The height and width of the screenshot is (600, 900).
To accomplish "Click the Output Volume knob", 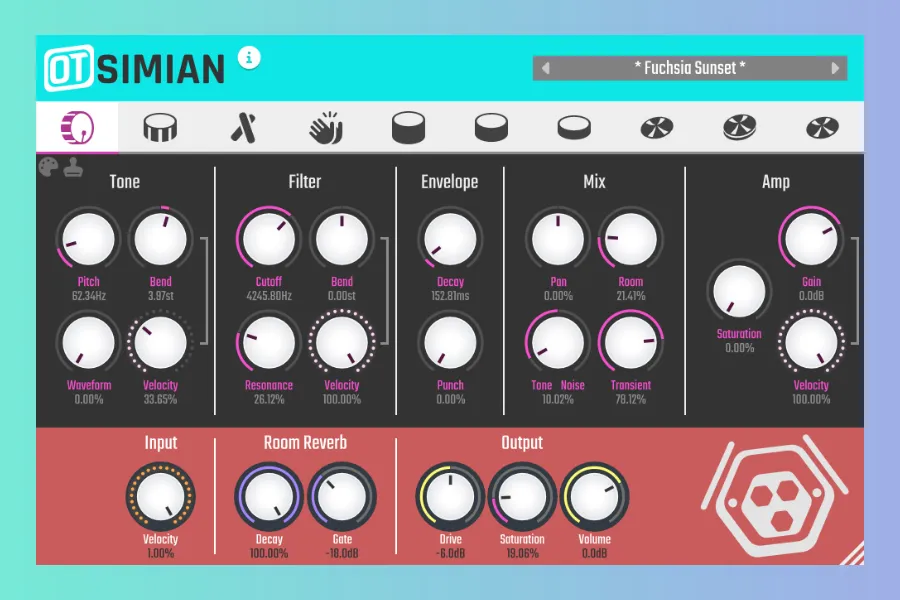I will 595,497.
